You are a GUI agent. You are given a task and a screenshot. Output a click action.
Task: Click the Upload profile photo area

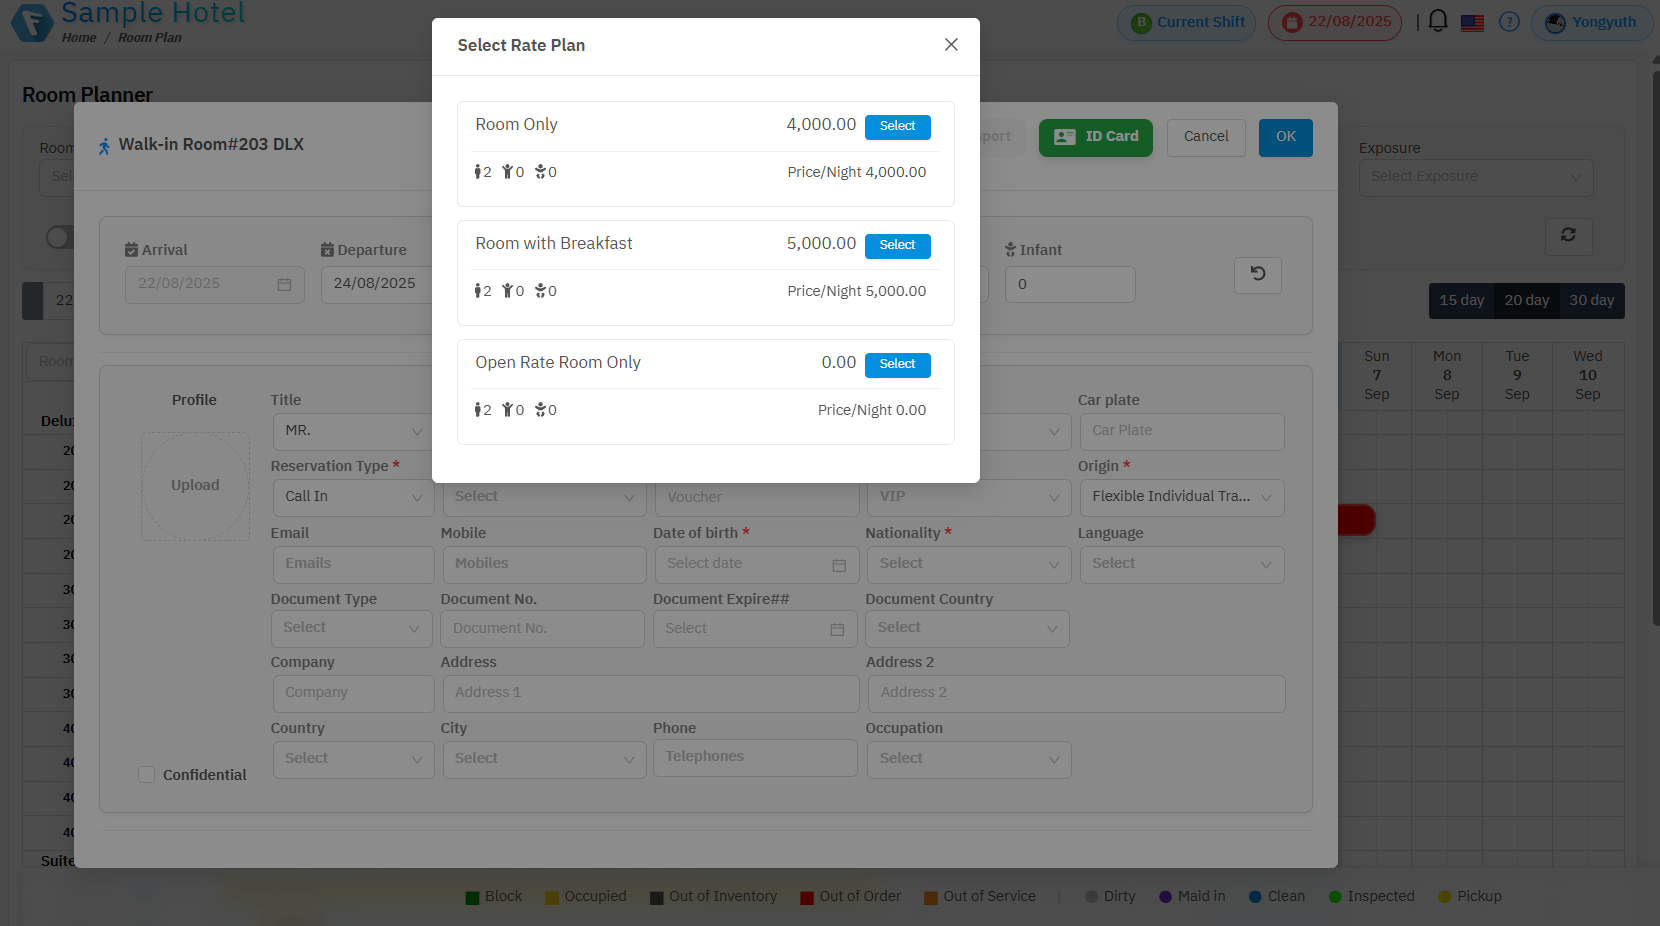tap(195, 486)
